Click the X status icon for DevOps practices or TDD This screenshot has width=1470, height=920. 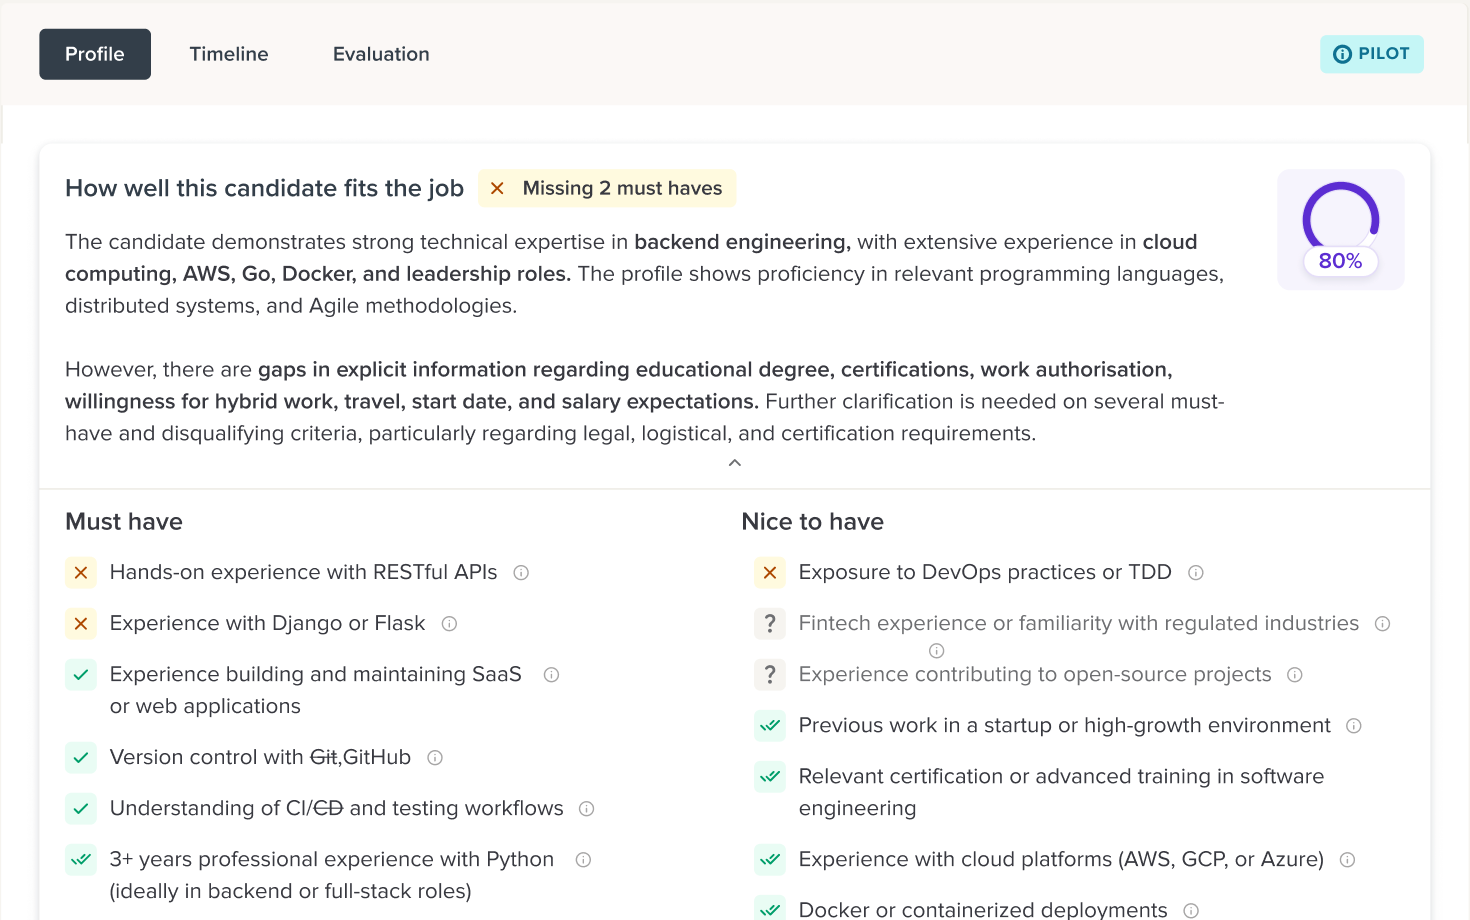click(x=770, y=573)
